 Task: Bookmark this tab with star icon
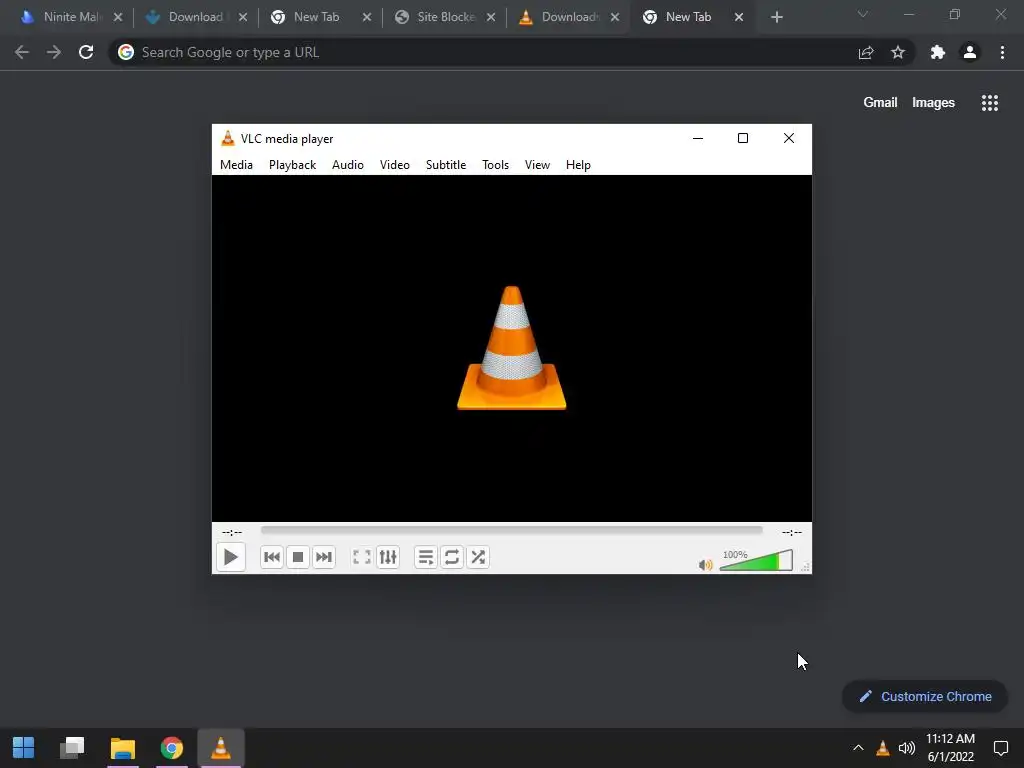click(x=898, y=52)
